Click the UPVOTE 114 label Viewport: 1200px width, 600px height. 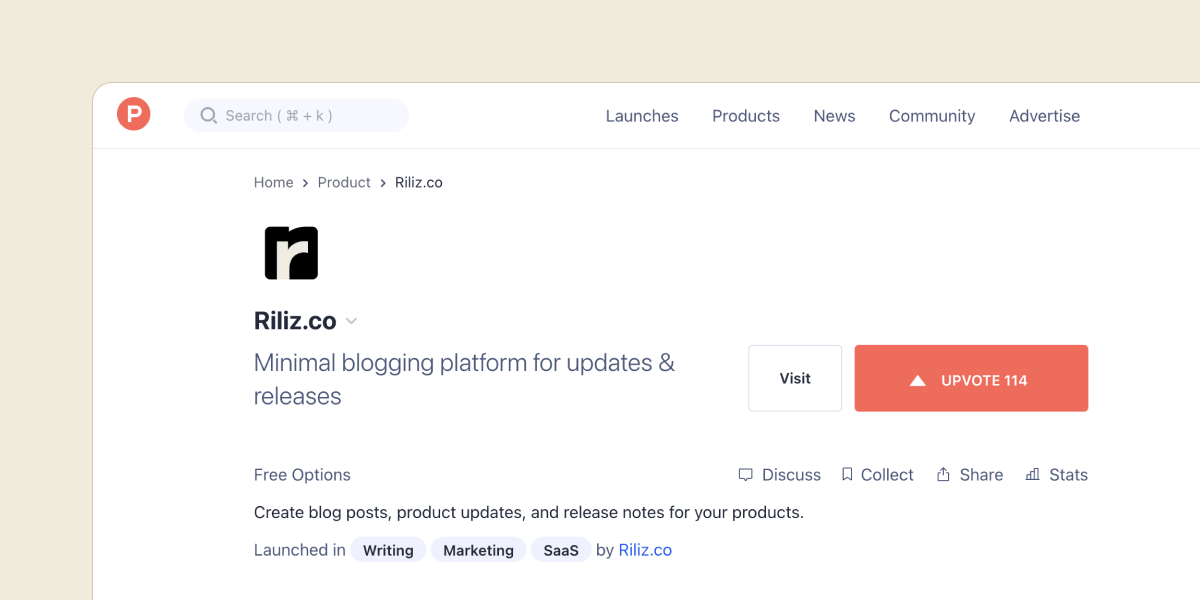[x=984, y=380]
